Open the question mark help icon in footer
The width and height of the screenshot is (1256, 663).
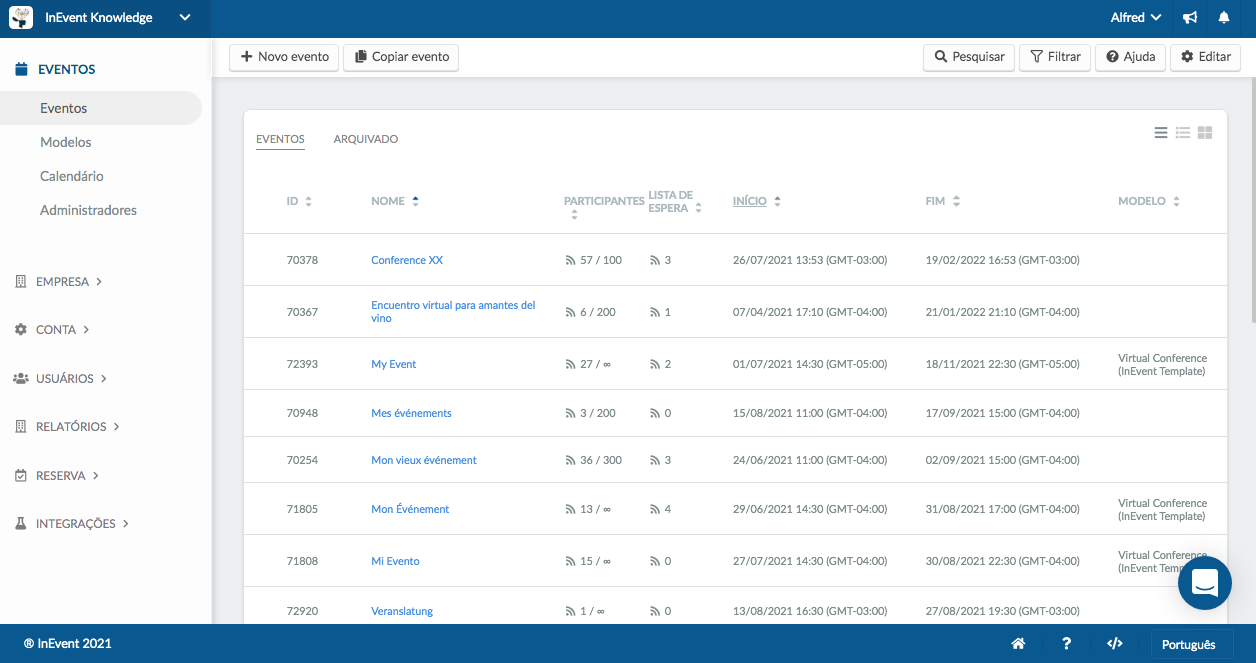(1067, 644)
